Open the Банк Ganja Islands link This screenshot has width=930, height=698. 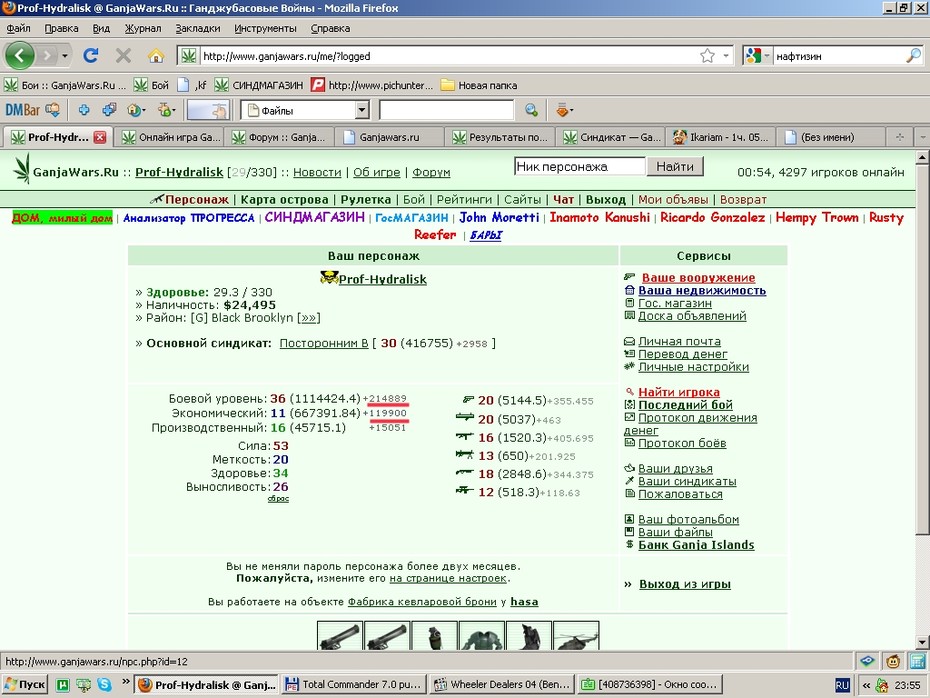(x=696, y=545)
